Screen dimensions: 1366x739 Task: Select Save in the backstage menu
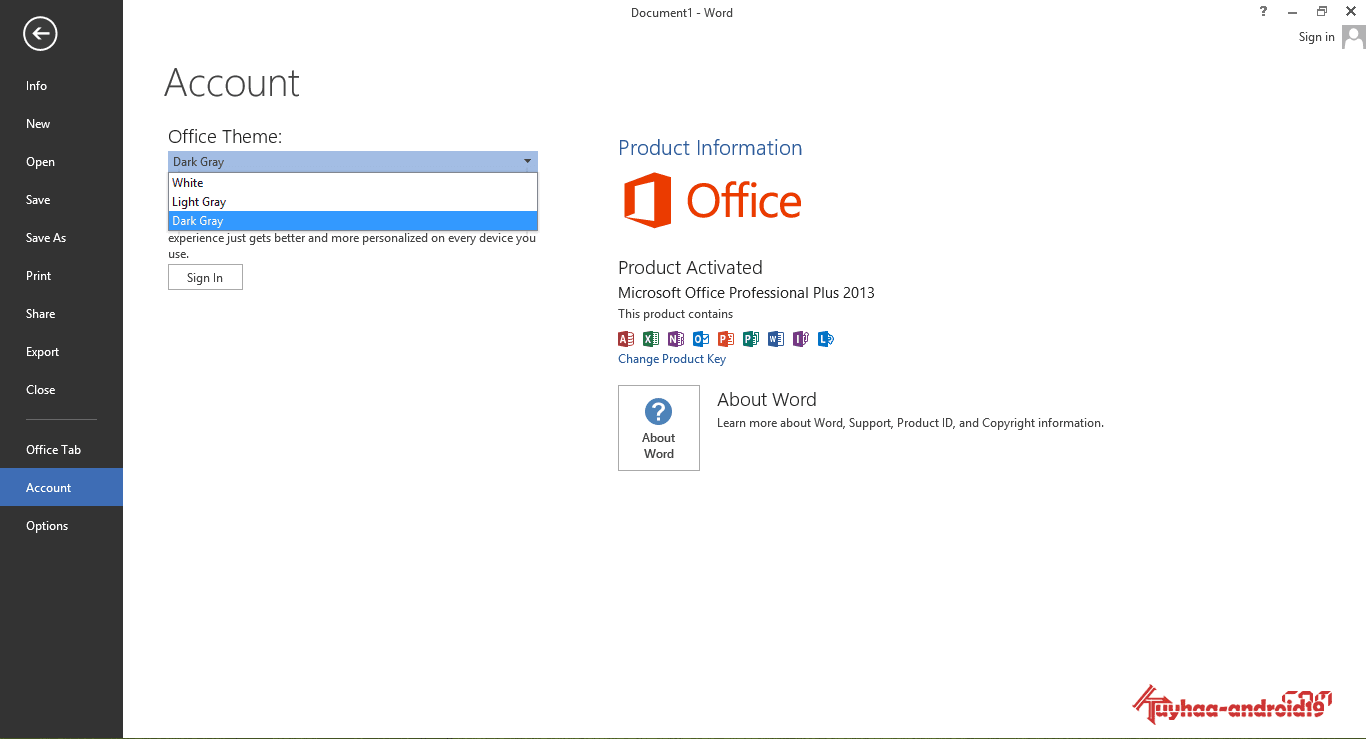(x=61, y=200)
